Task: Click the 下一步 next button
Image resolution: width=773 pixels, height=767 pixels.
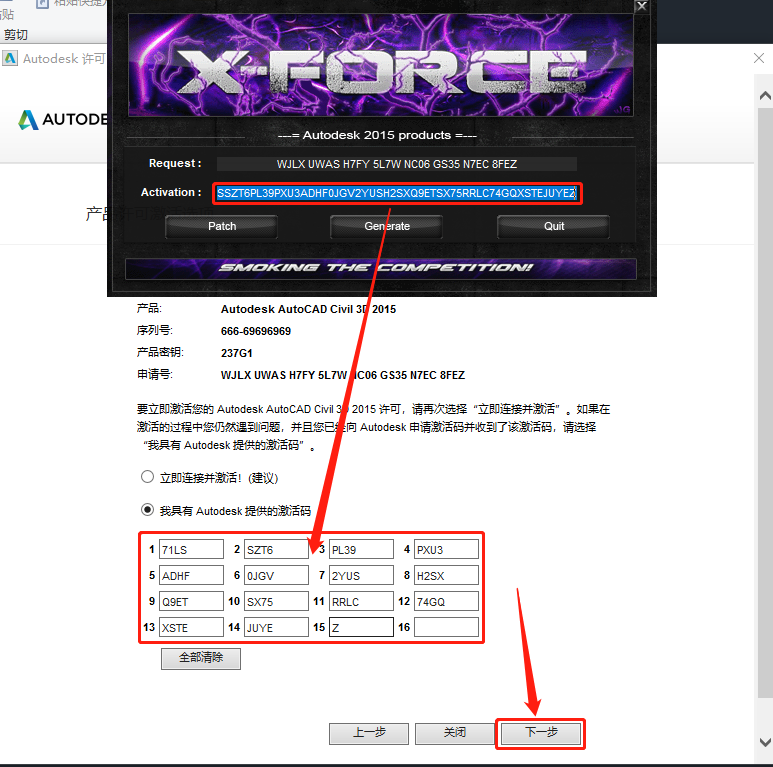Action: [x=541, y=733]
